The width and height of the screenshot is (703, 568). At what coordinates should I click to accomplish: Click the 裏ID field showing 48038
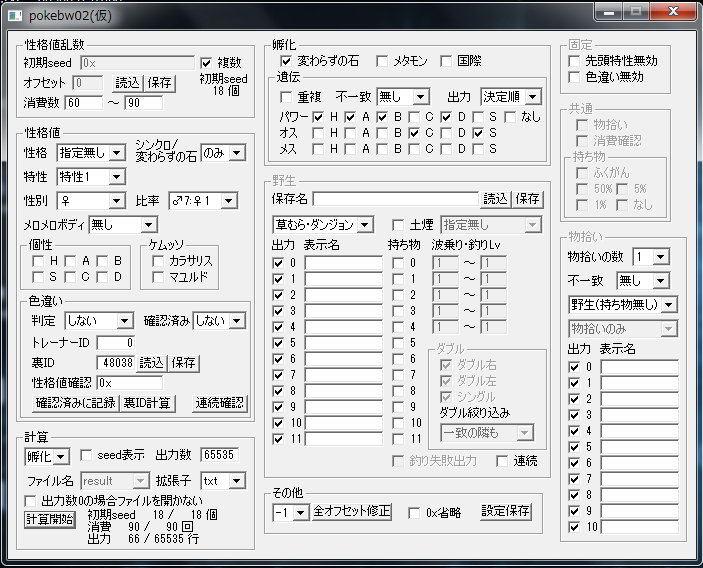[x=115, y=363]
